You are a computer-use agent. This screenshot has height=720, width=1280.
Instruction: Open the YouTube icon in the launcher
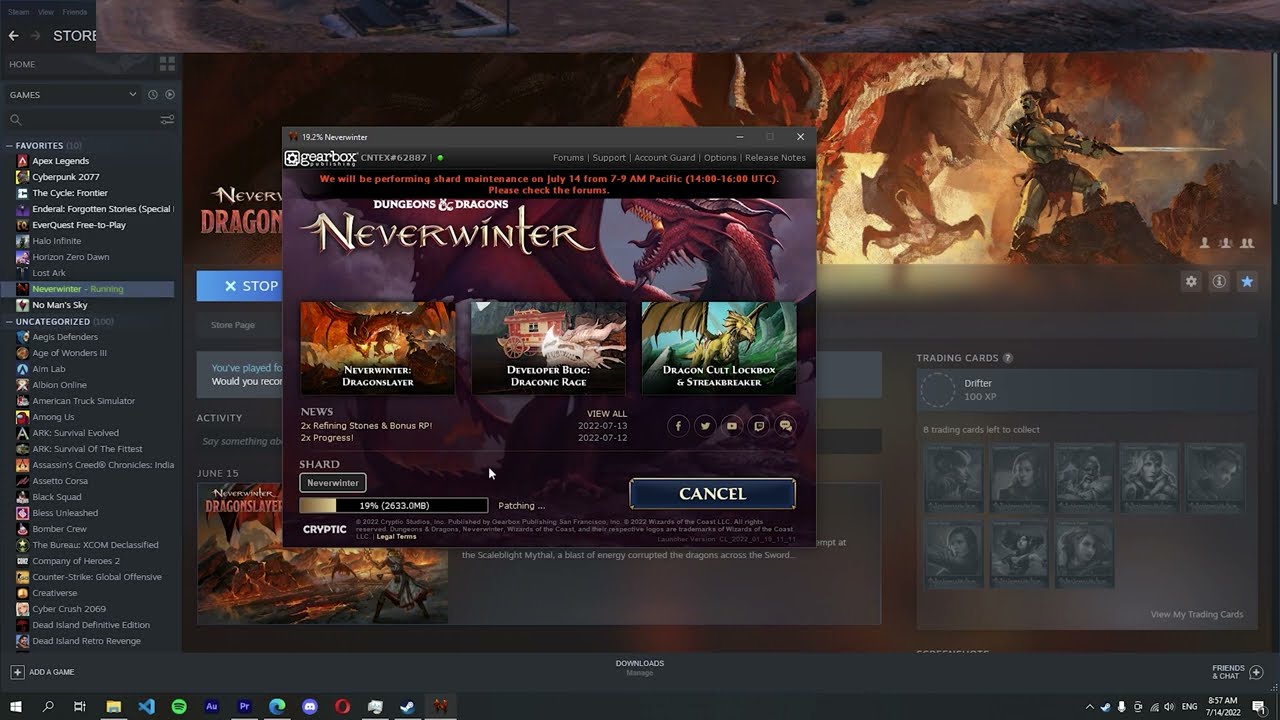pyautogui.click(x=732, y=426)
